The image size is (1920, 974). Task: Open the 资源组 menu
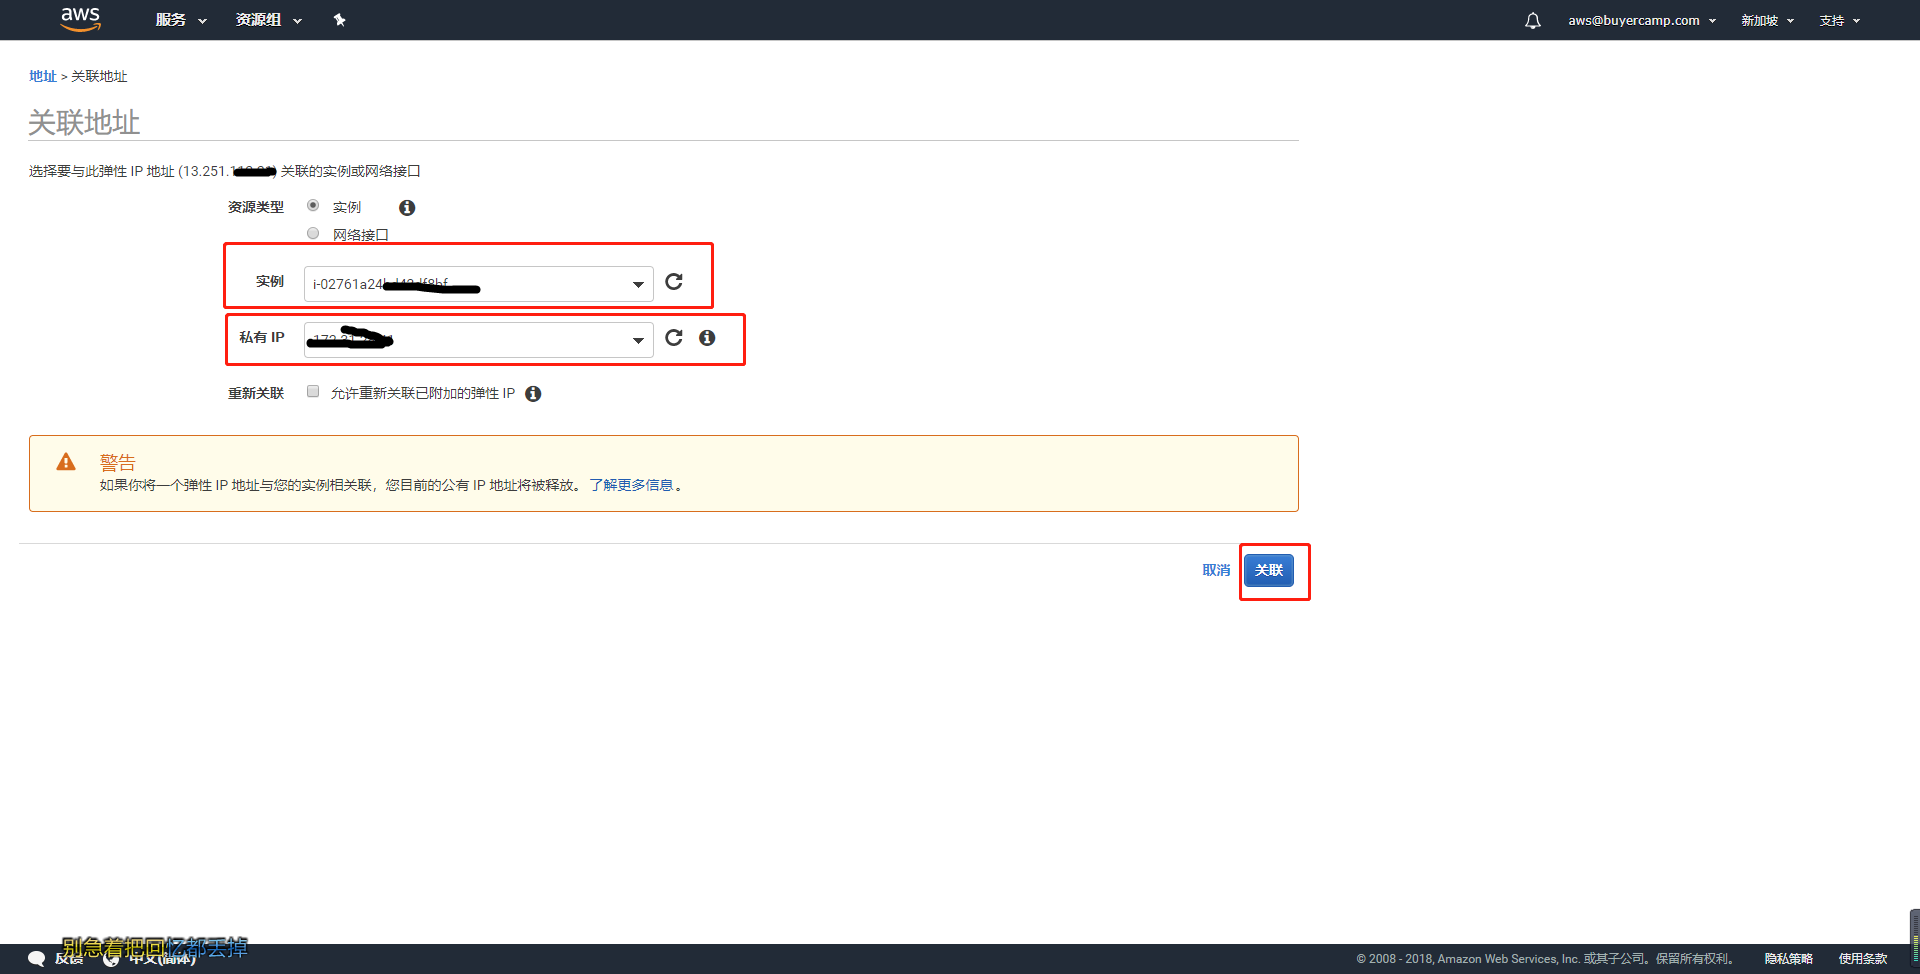[x=268, y=20]
